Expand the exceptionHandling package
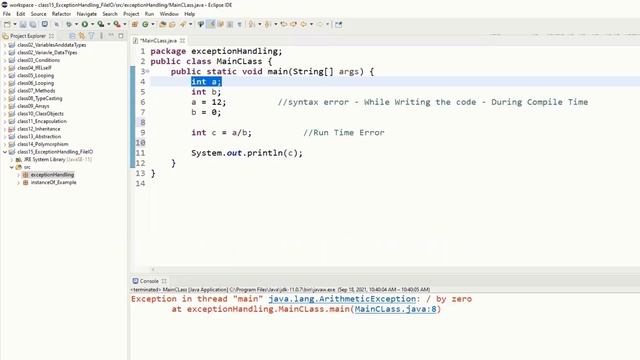The image size is (640, 360). click(x=18, y=175)
